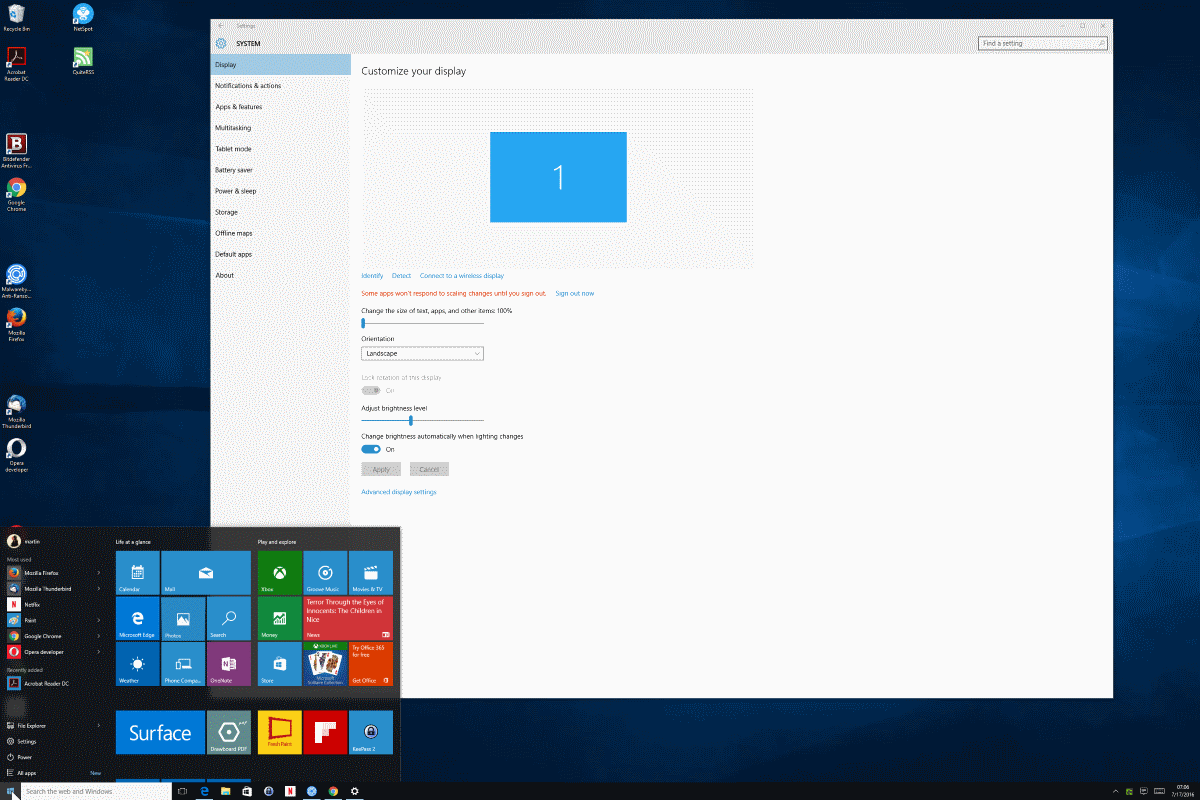The image size is (1200, 800).
Task: Click Connect to a wireless display
Action: (462, 276)
